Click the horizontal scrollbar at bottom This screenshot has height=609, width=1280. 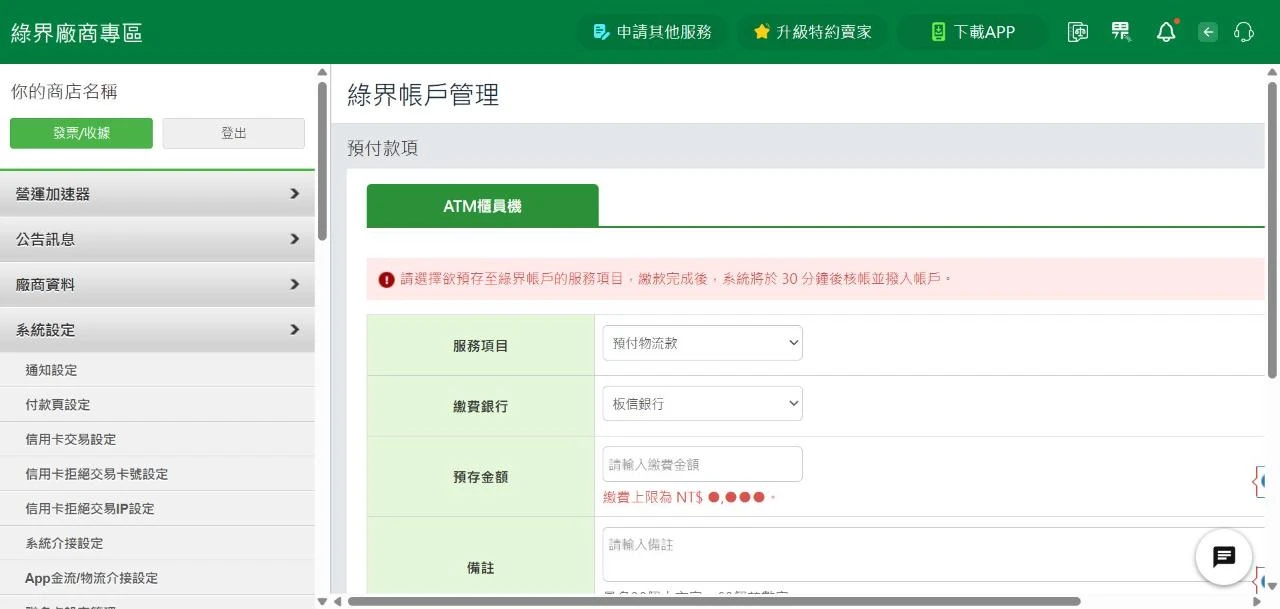pos(714,601)
